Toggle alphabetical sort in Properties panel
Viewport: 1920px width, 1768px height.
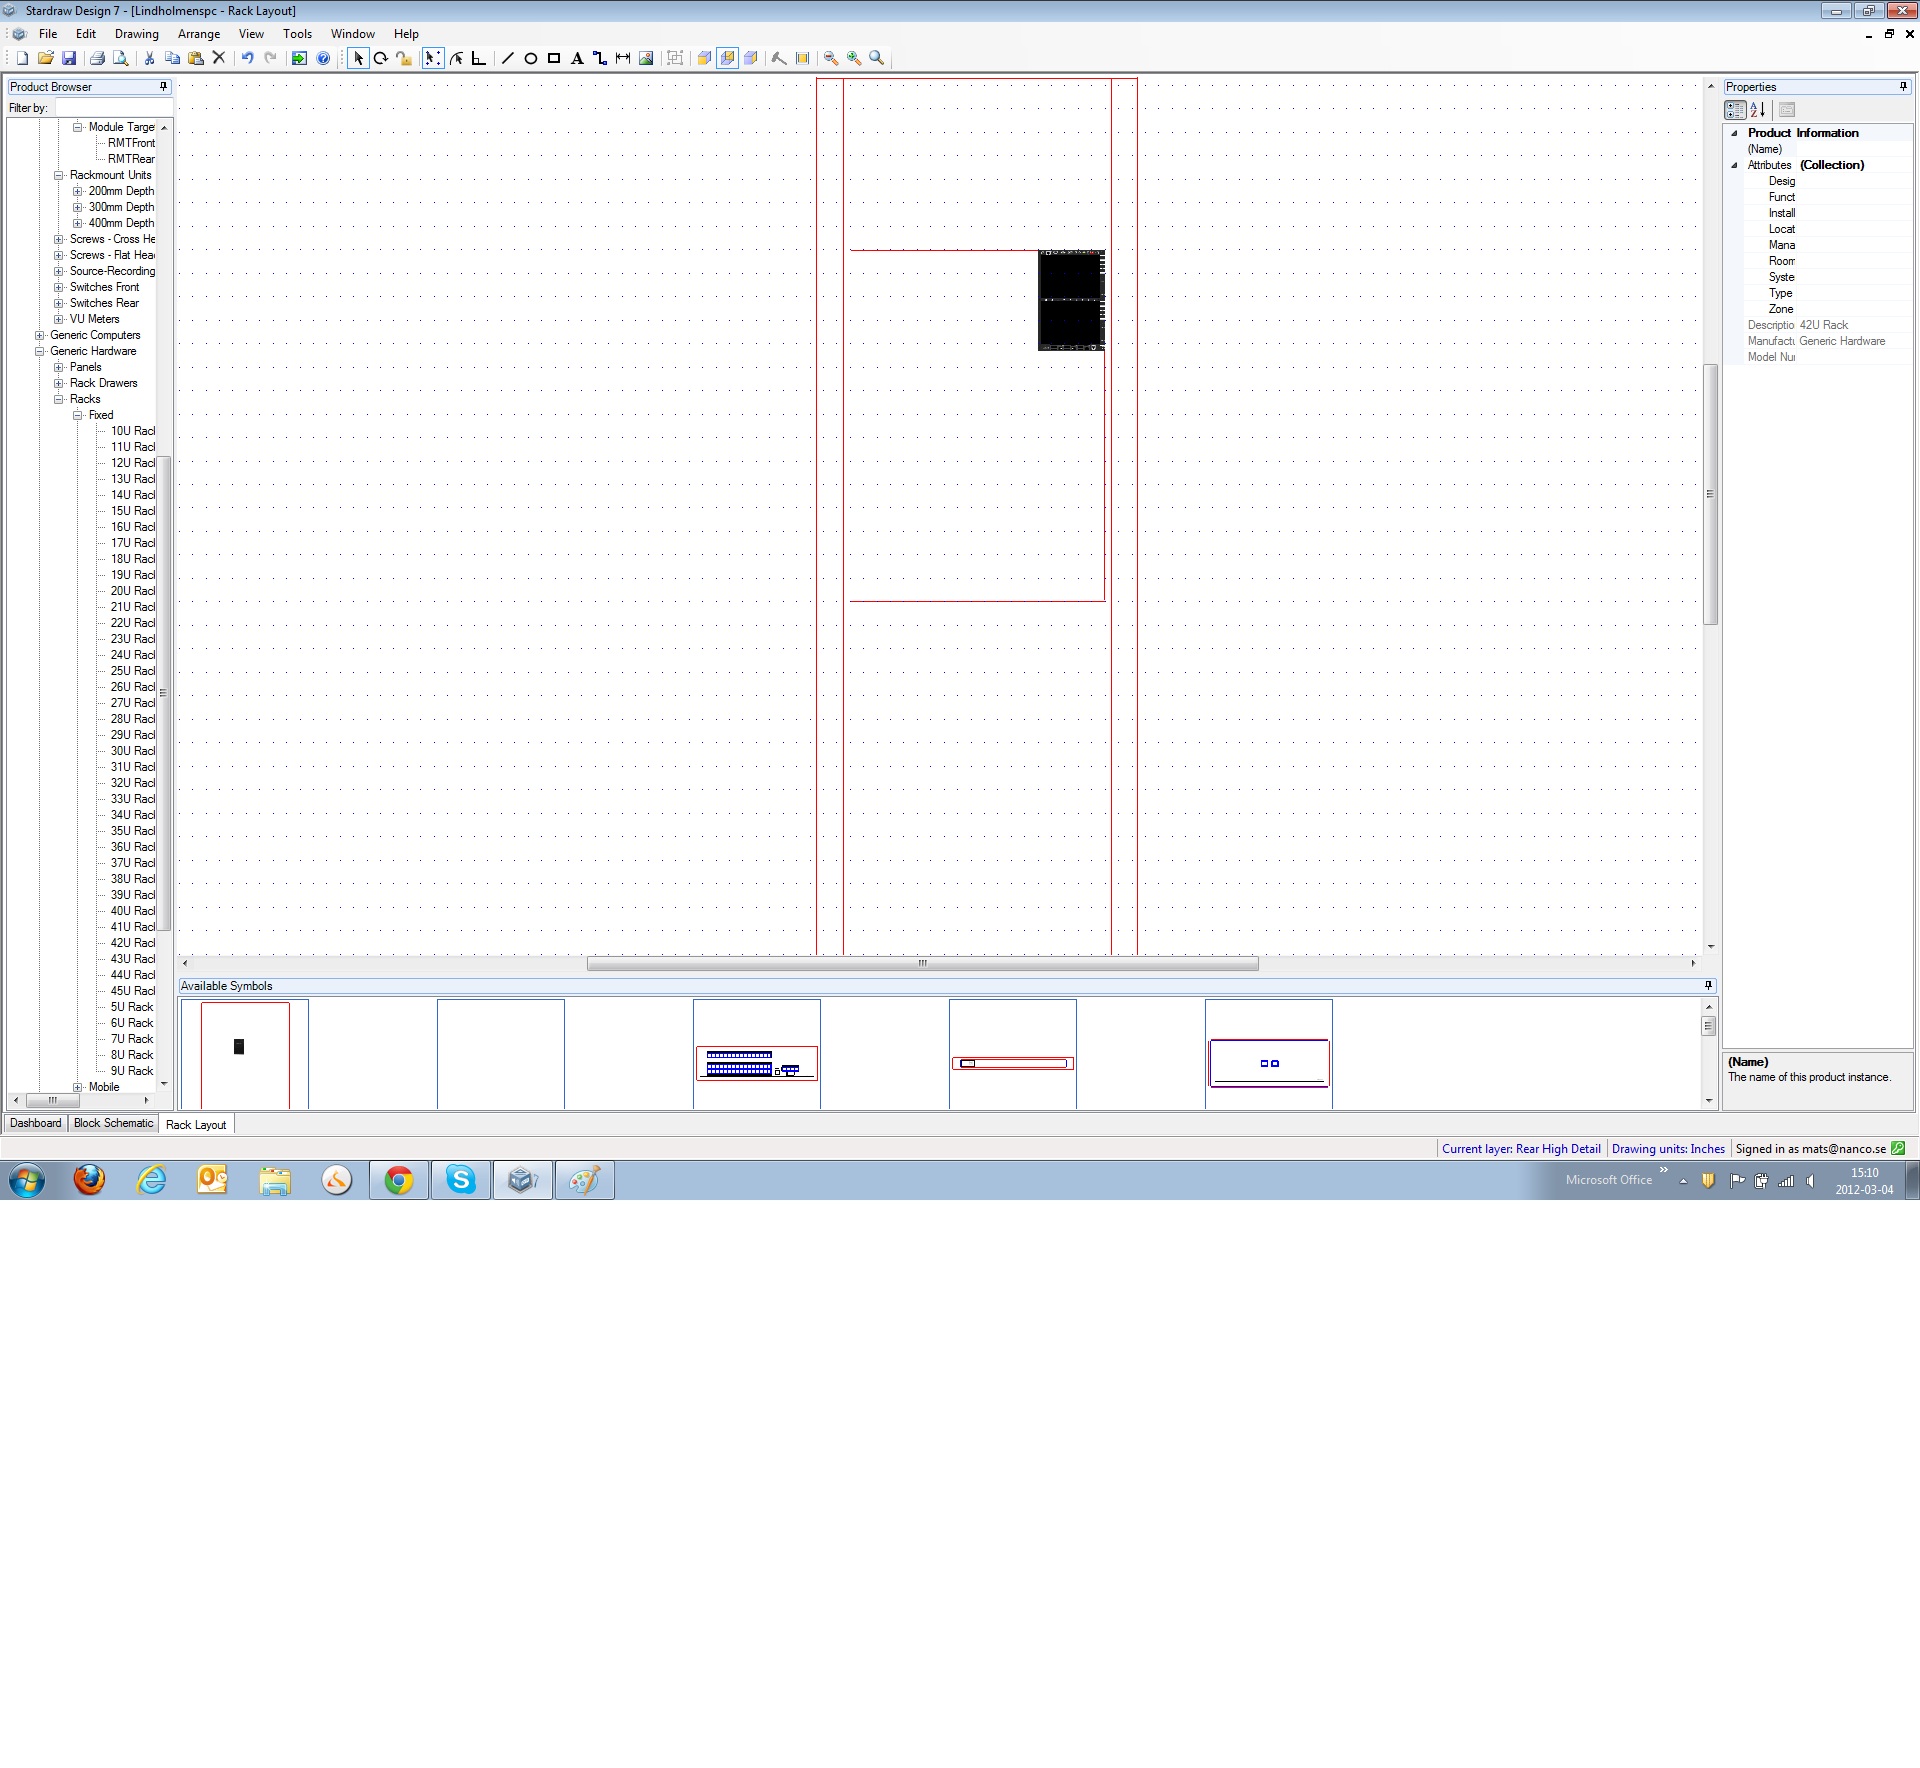[x=1758, y=110]
